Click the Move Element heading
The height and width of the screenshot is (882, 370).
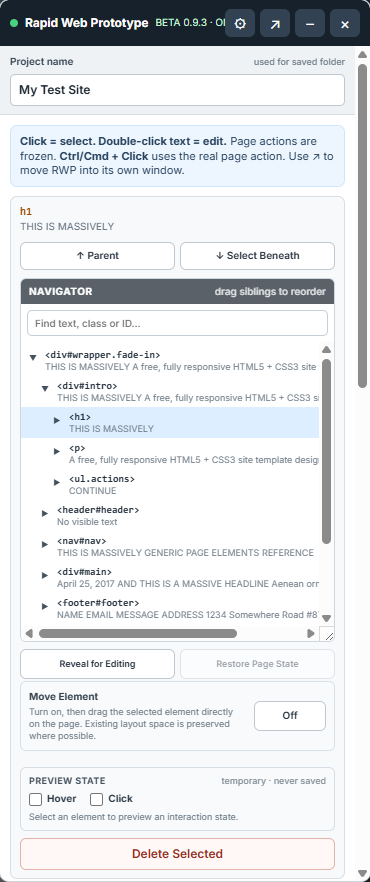(x=64, y=696)
